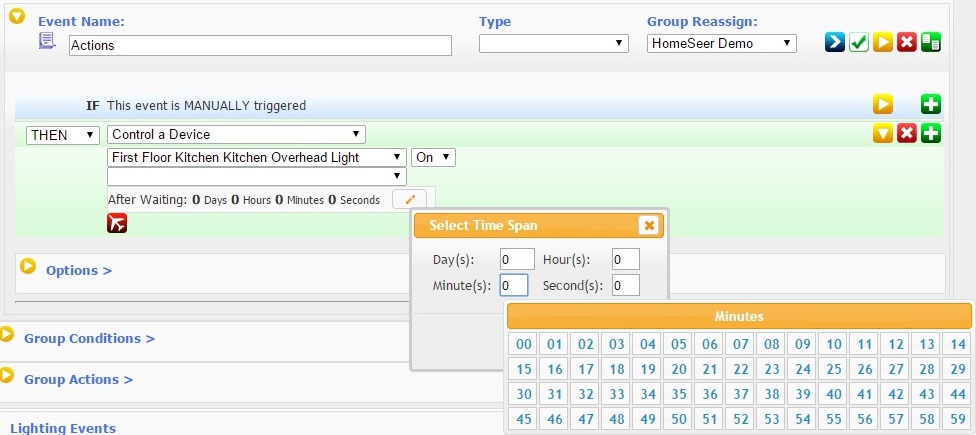Select 44 in the Minutes picker
This screenshot has height=435, width=976.
tap(958, 394)
